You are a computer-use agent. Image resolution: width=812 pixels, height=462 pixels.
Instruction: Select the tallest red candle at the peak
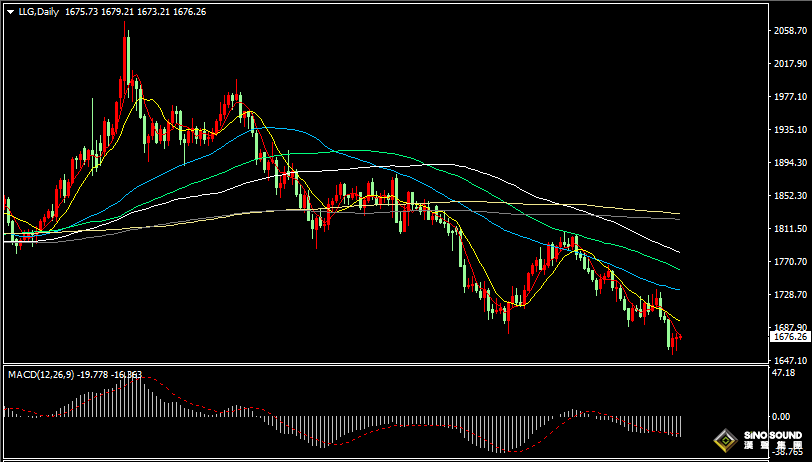tap(125, 58)
